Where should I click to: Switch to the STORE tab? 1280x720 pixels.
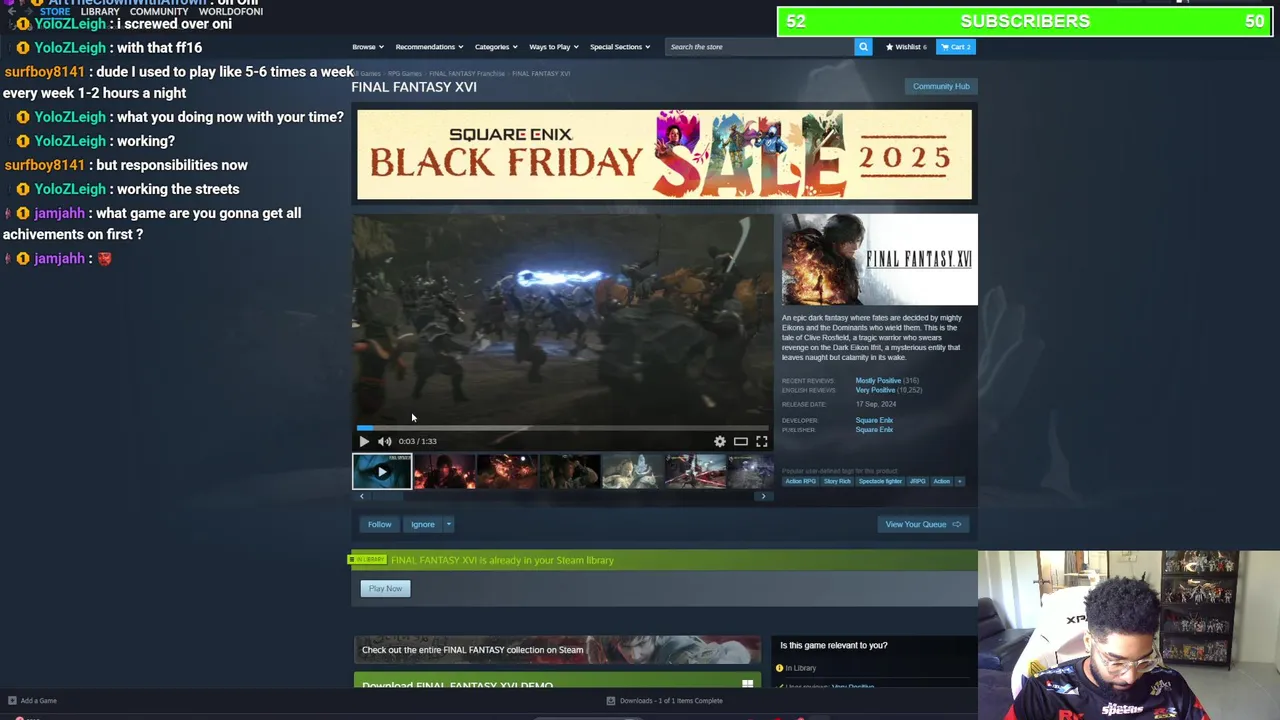(55, 12)
